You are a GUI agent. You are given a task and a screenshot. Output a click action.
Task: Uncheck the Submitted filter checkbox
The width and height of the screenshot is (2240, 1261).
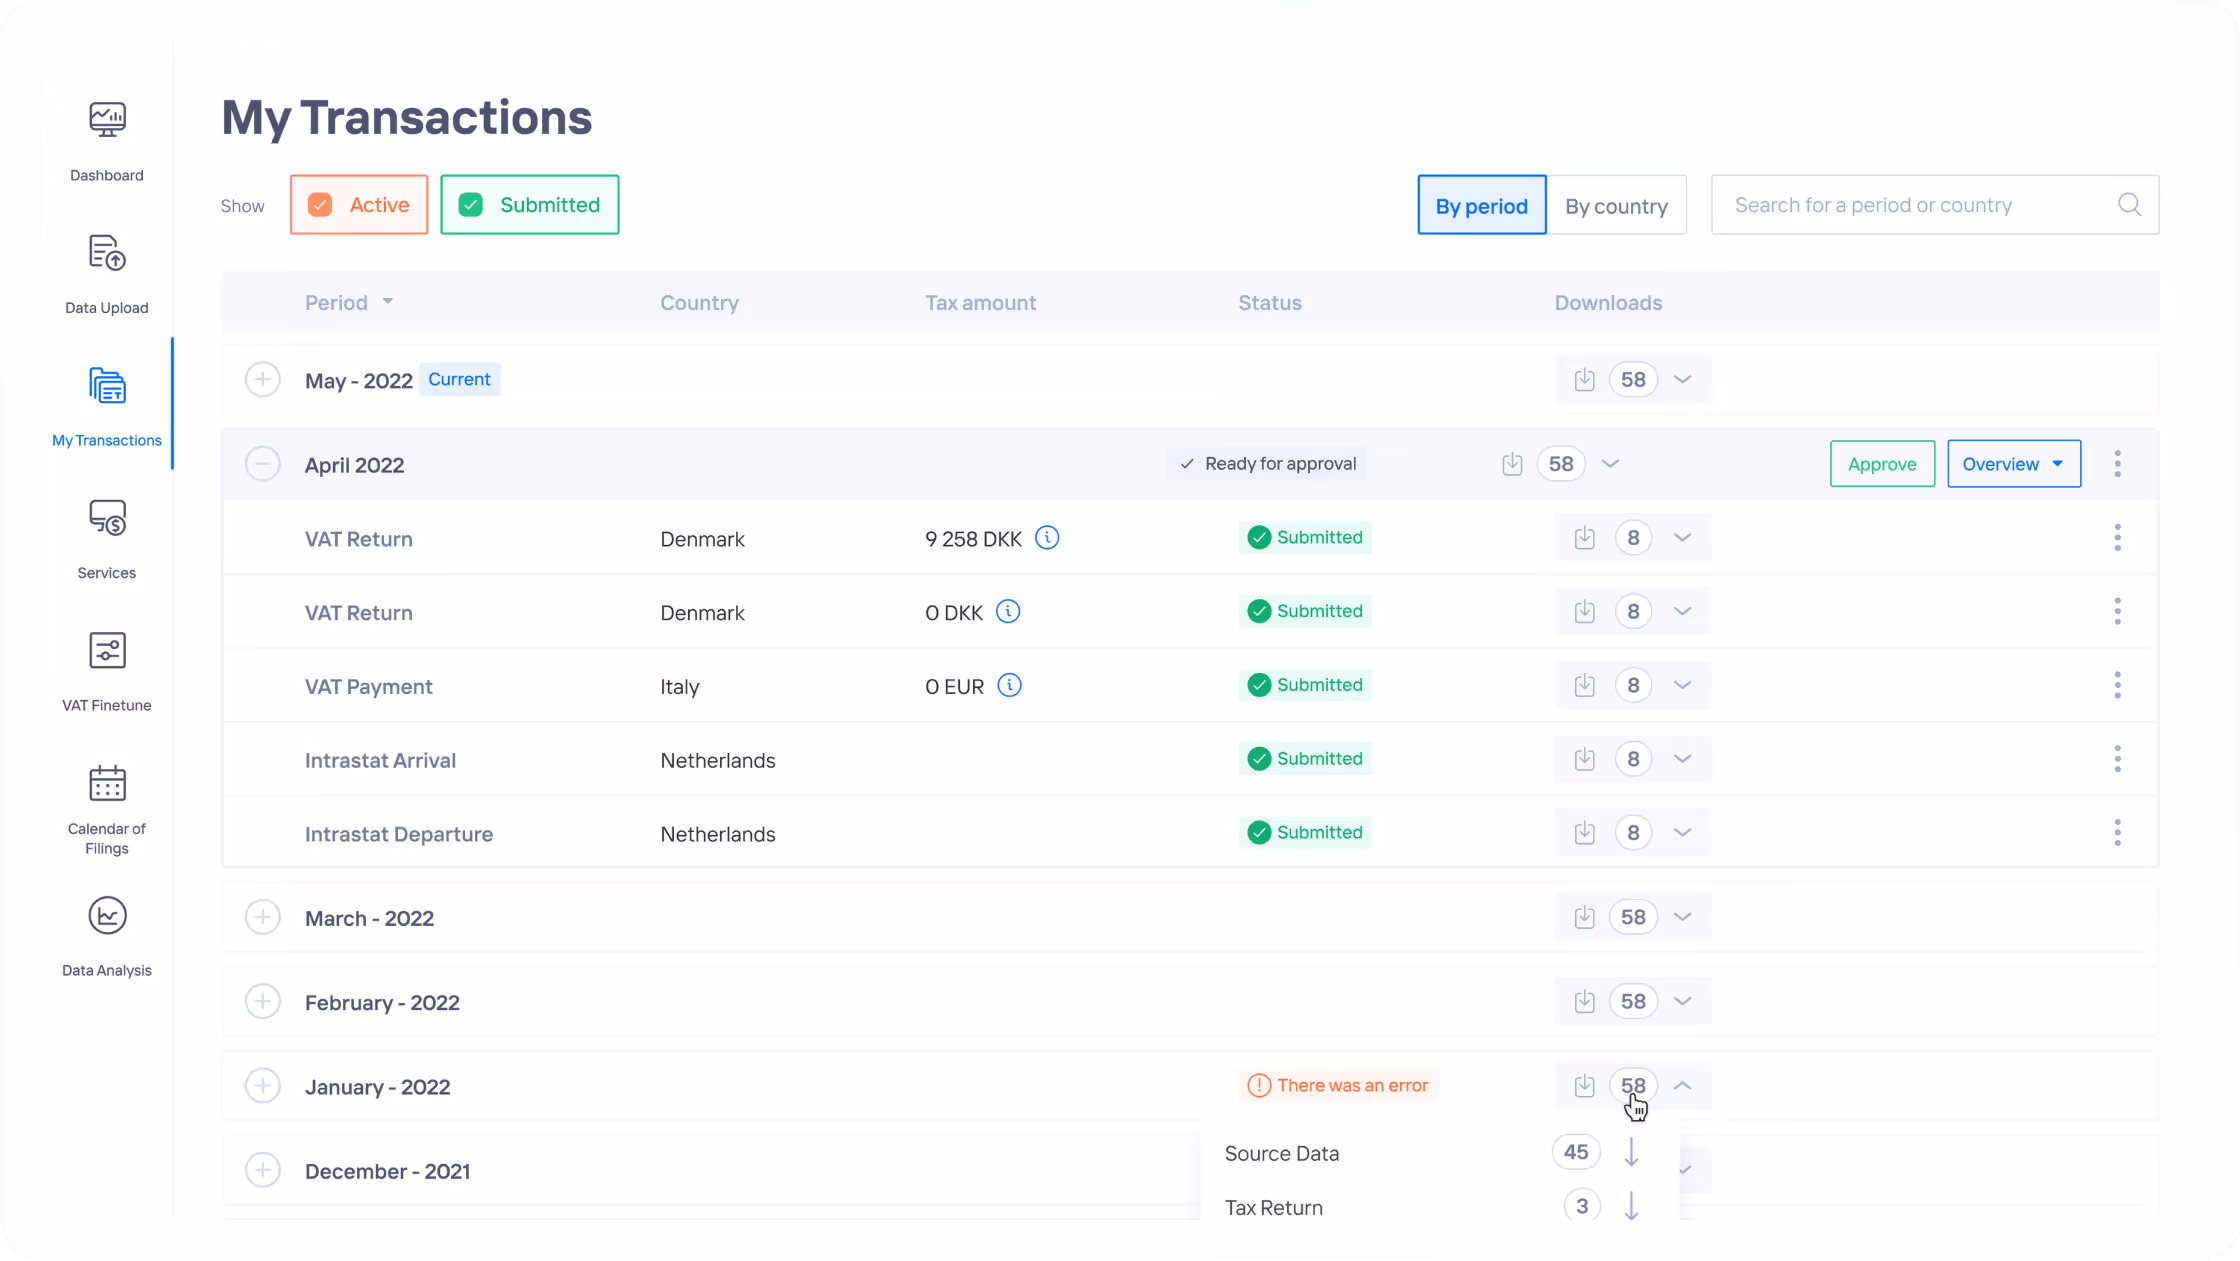tap(471, 205)
